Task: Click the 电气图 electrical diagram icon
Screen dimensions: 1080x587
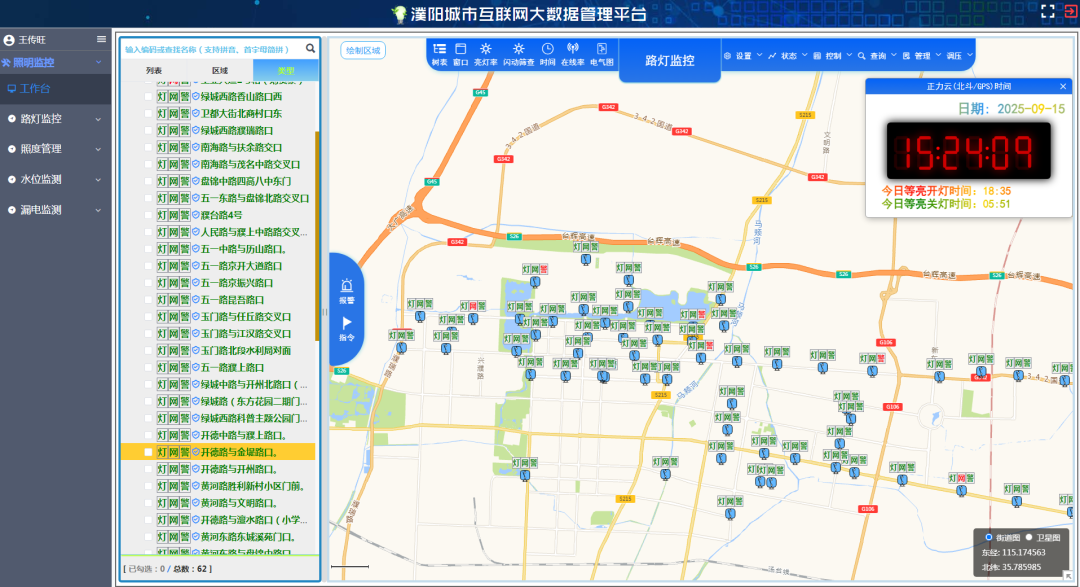Action: [x=602, y=49]
